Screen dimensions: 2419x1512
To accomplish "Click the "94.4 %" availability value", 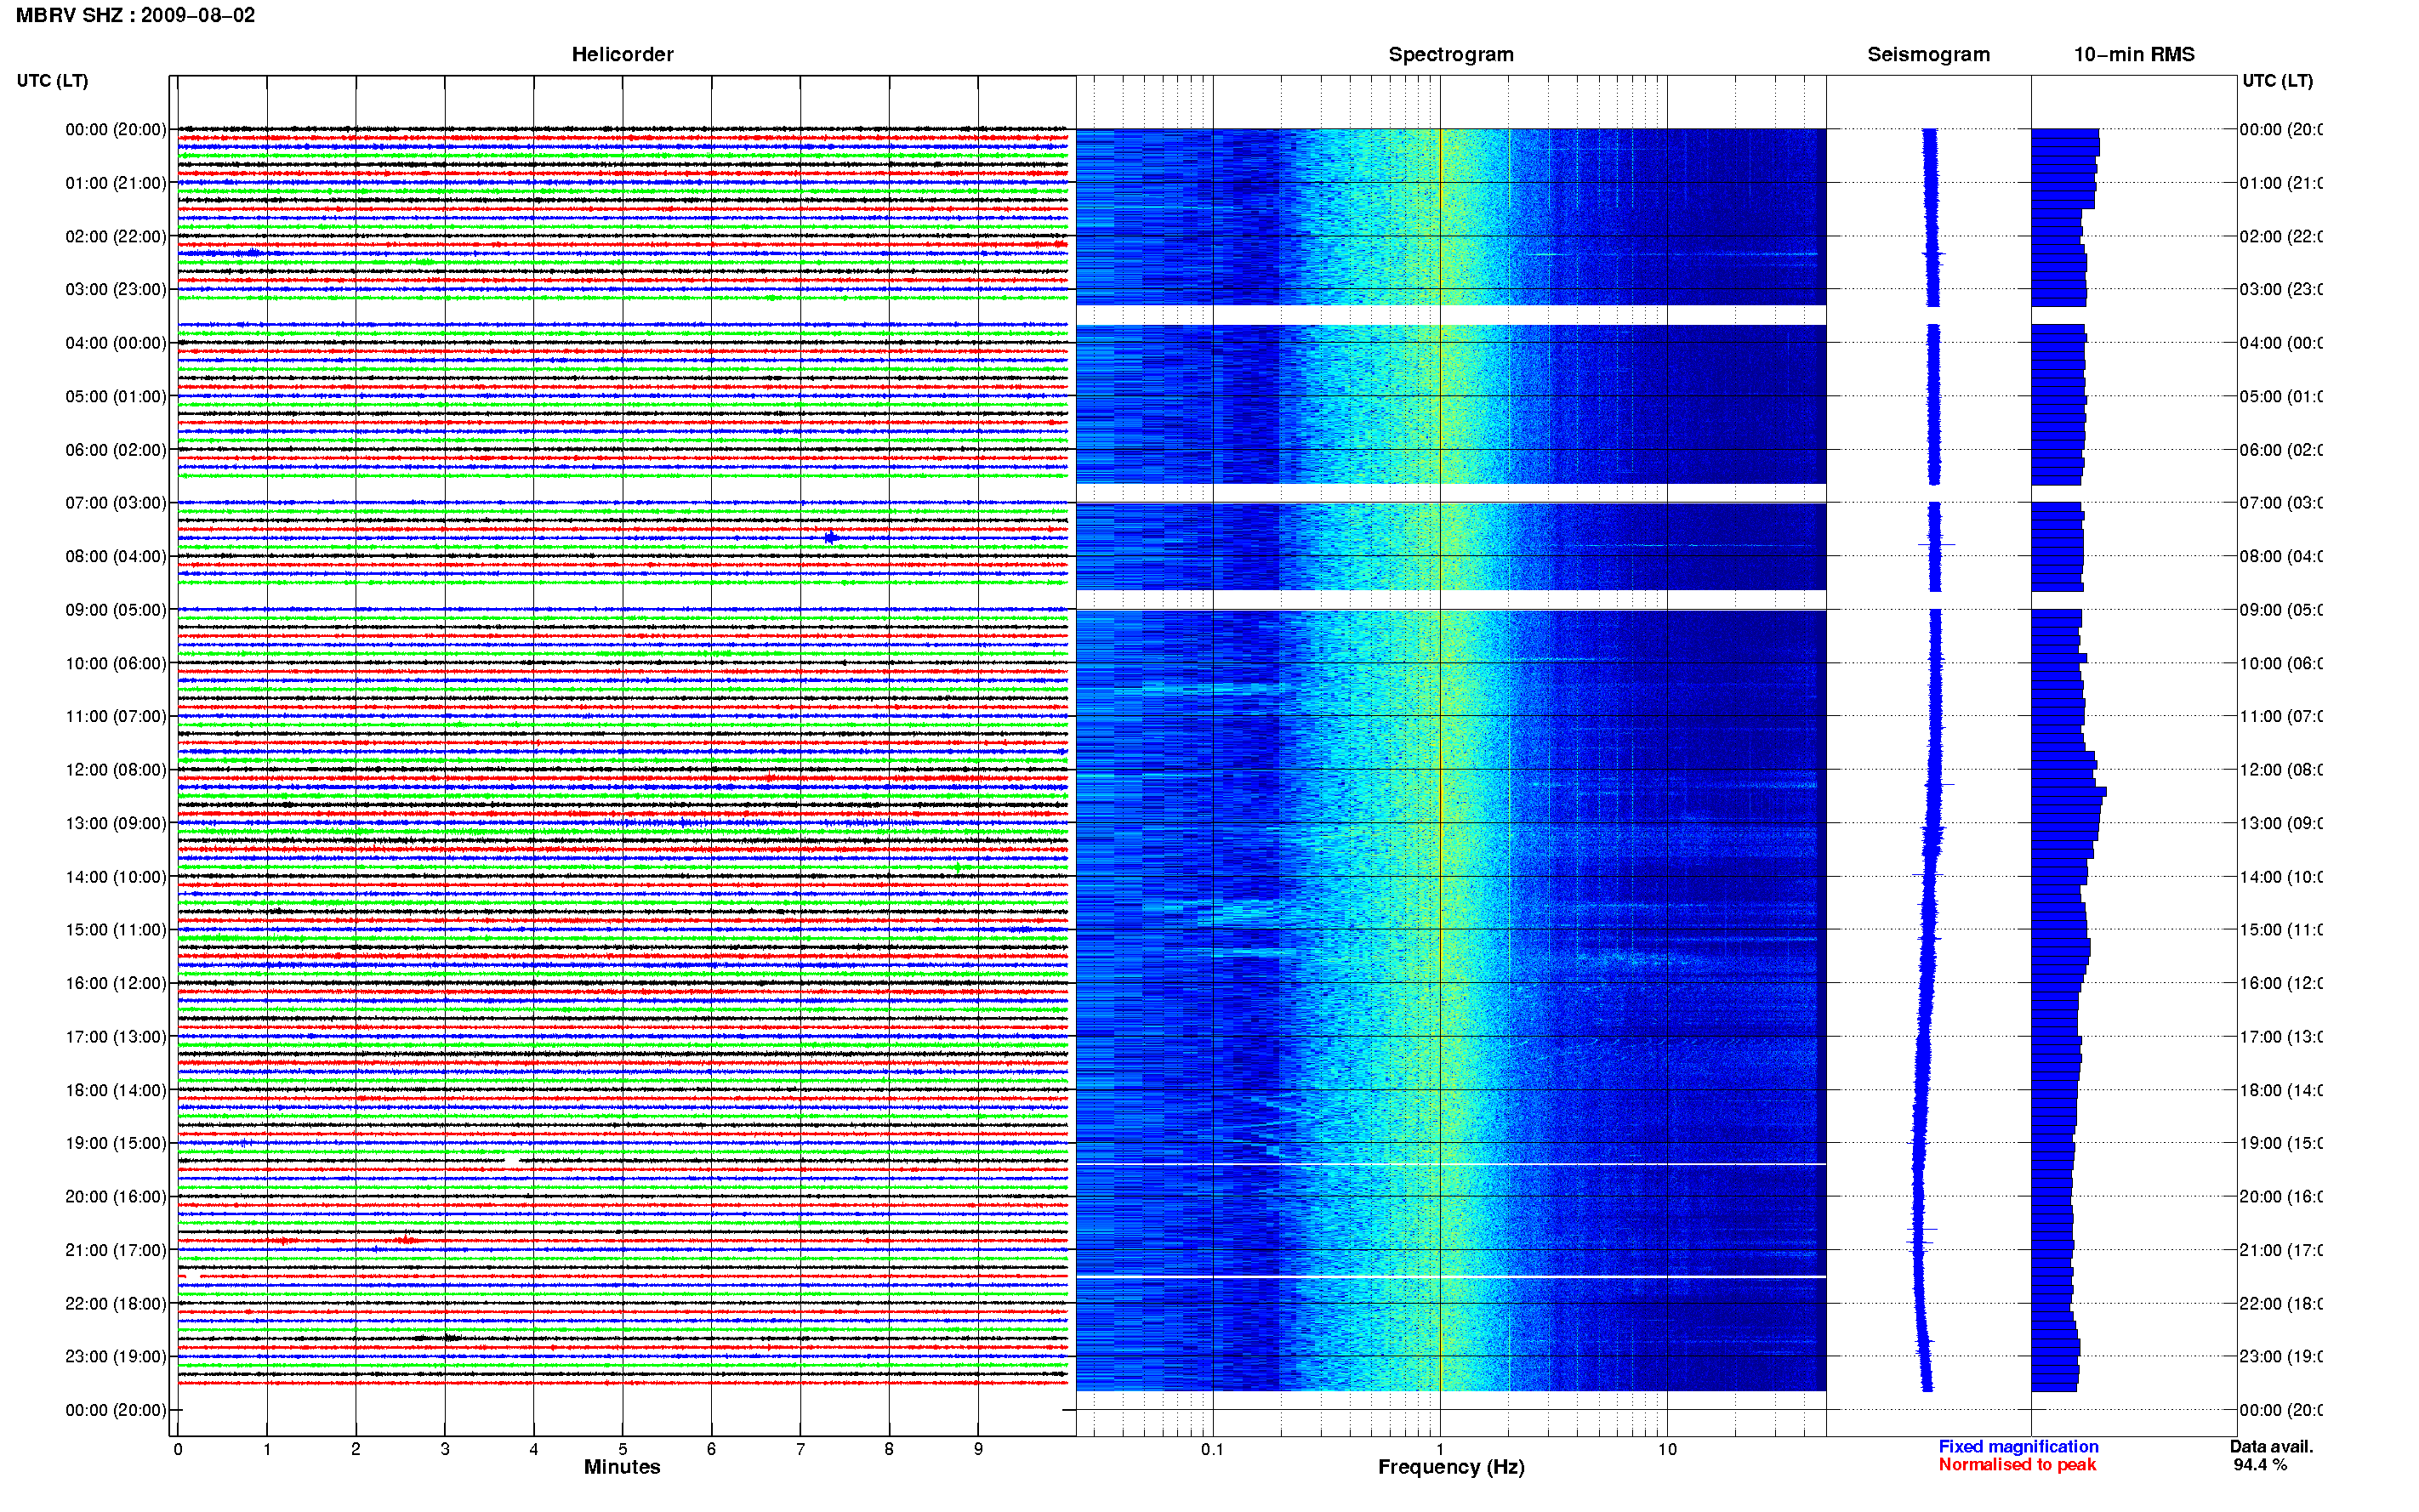I will click(x=2260, y=1464).
